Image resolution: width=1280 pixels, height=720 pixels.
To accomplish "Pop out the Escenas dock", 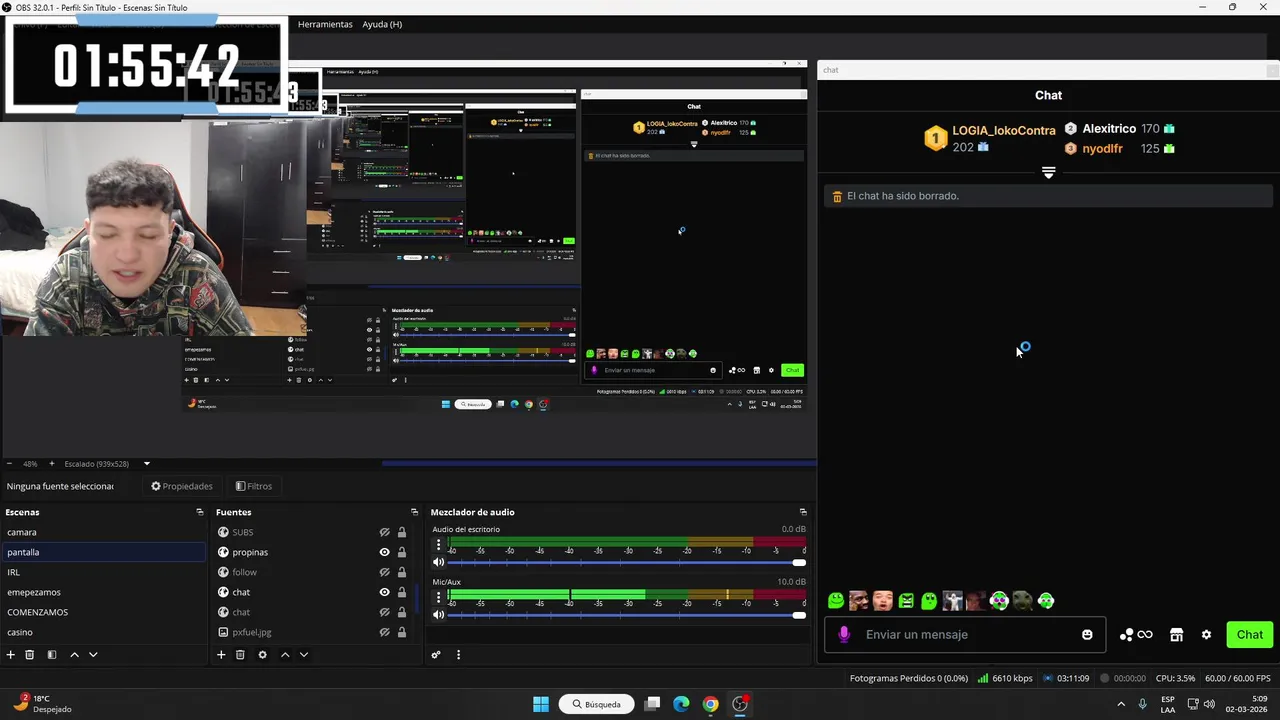I will [200, 512].
